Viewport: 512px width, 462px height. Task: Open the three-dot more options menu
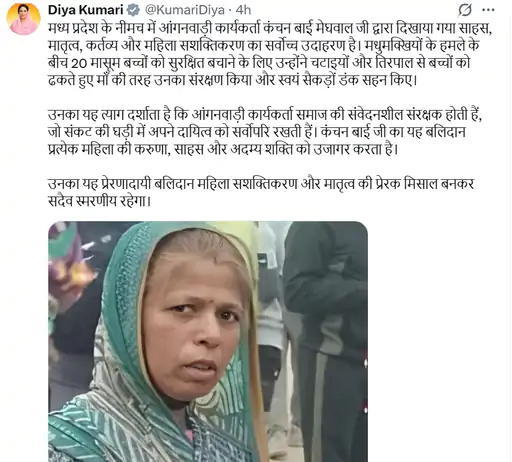(488, 10)
